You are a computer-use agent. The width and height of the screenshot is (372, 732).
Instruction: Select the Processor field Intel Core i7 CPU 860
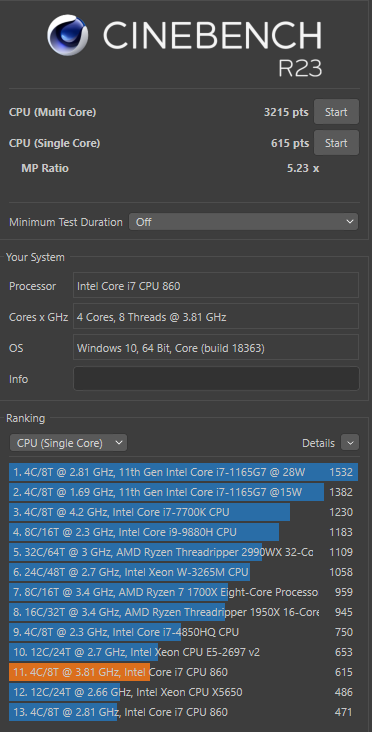pos(216,286)
